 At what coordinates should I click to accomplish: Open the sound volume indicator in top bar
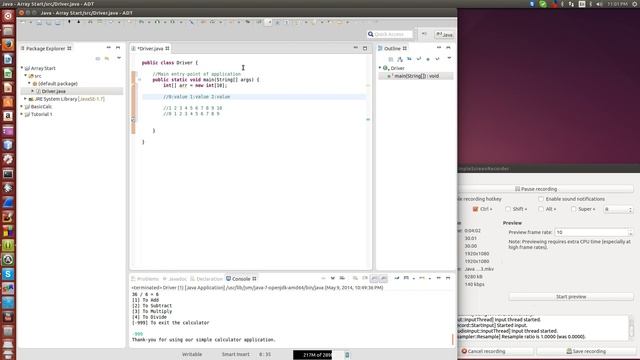pyautogui.click(x=599, y=4)
